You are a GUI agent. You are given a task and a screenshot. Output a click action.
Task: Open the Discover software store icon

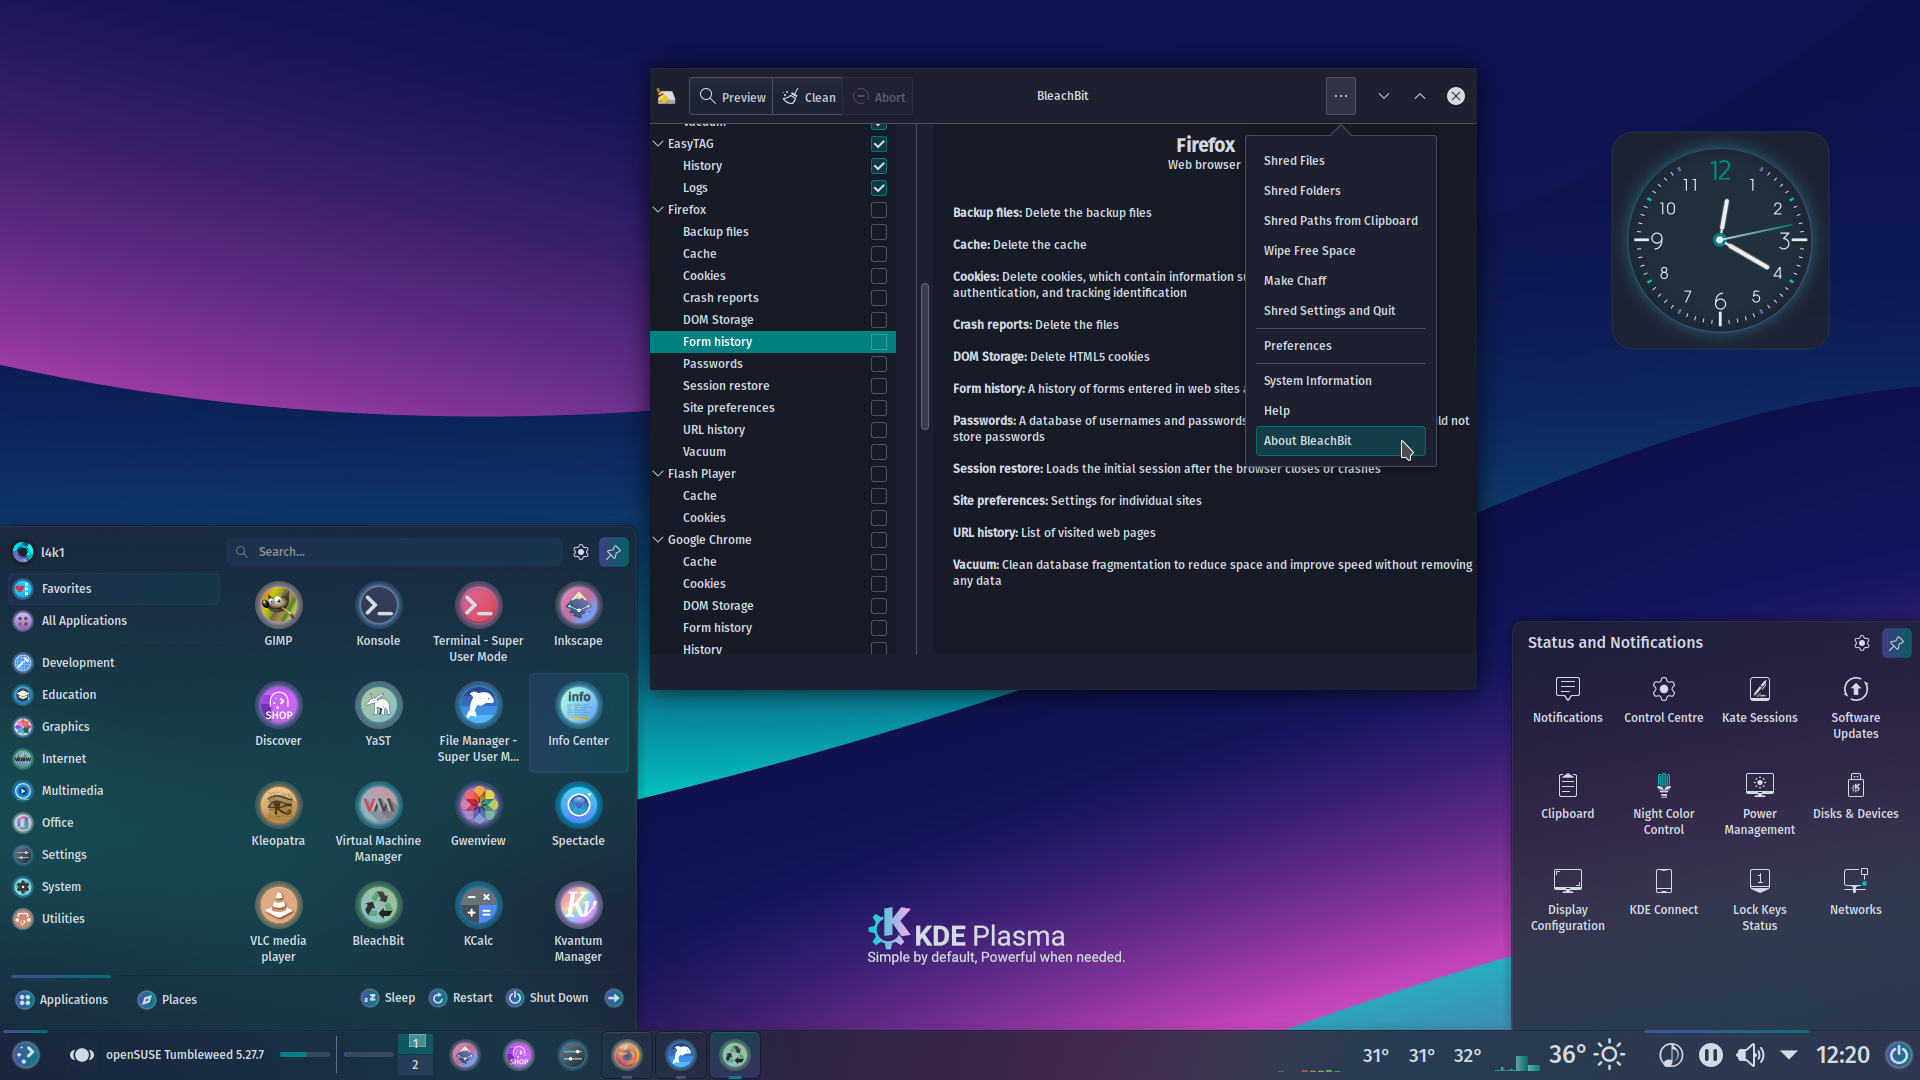278,714
